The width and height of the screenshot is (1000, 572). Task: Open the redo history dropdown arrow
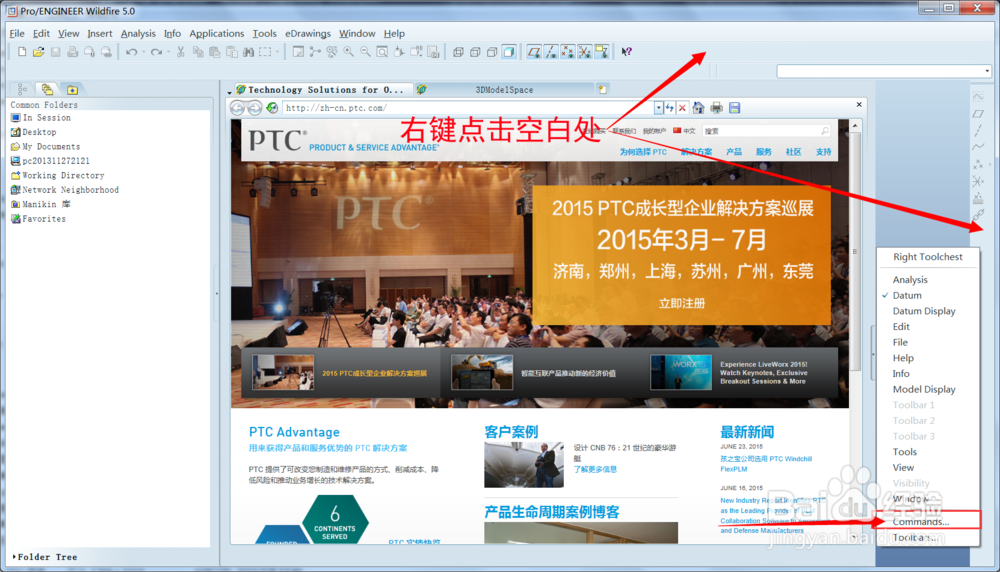pos(168,52)
